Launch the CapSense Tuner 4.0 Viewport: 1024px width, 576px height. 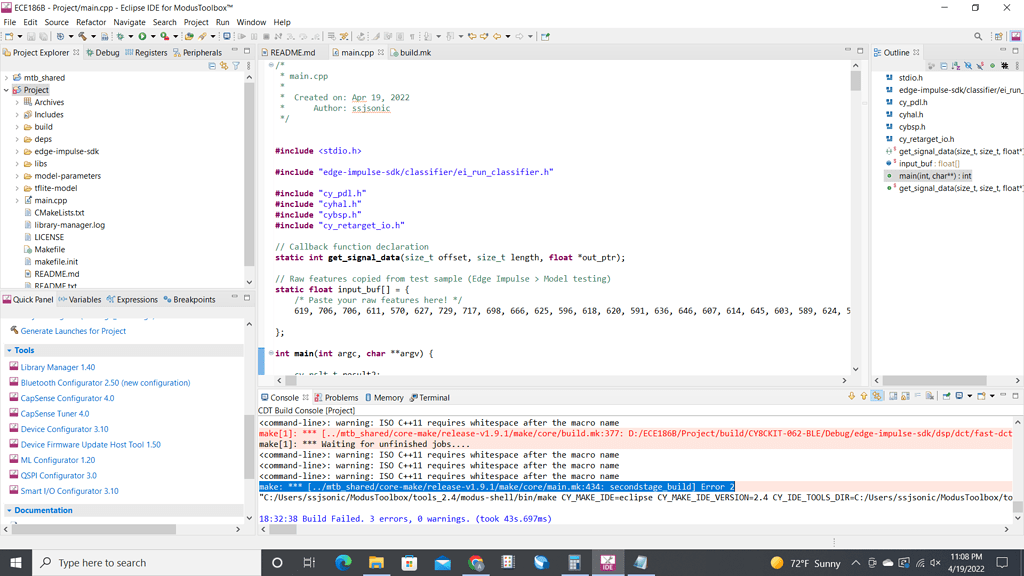tap(54, 412)
